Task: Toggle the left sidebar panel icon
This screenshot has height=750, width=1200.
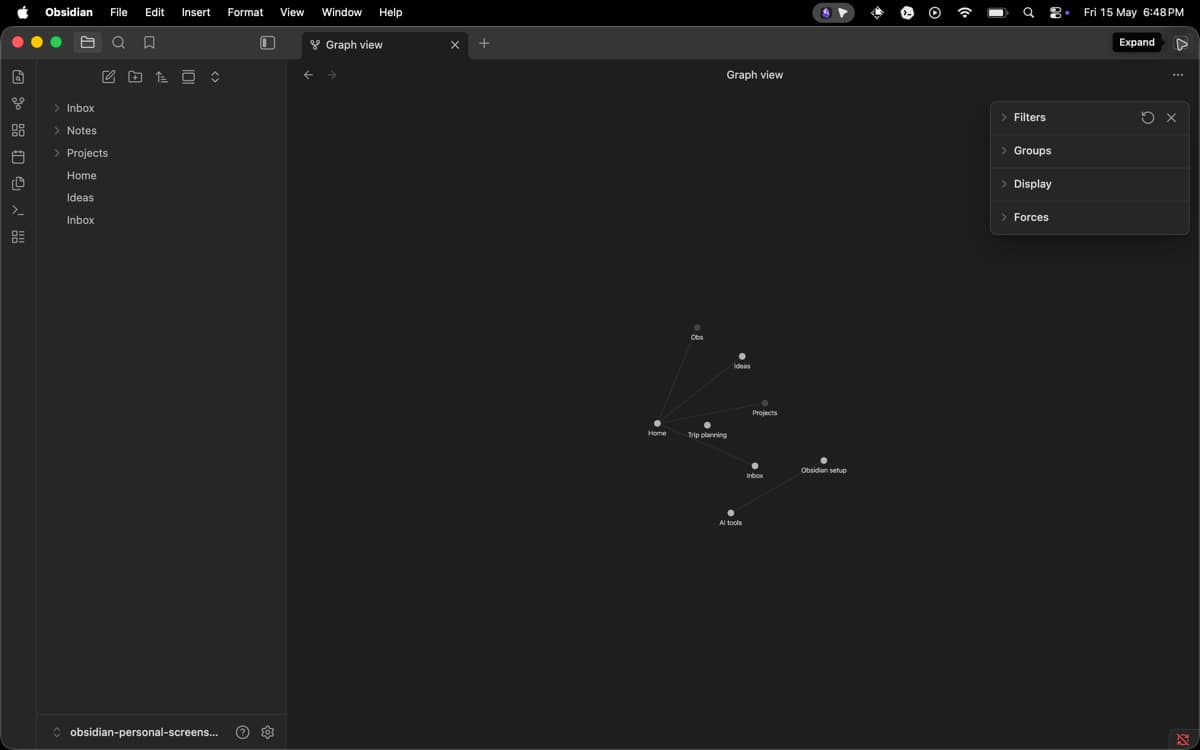Action: [x=267, y=42]
